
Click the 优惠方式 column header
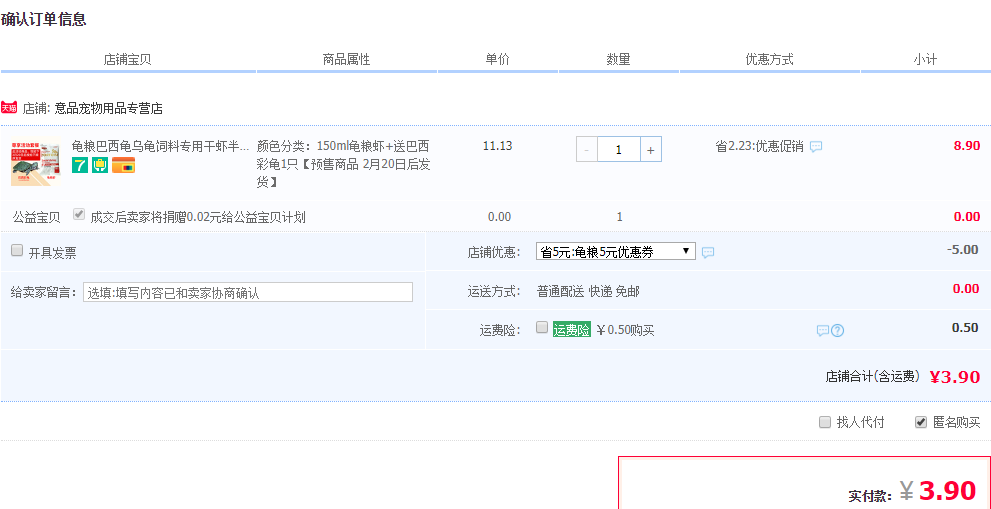click(x=770, y=60)
